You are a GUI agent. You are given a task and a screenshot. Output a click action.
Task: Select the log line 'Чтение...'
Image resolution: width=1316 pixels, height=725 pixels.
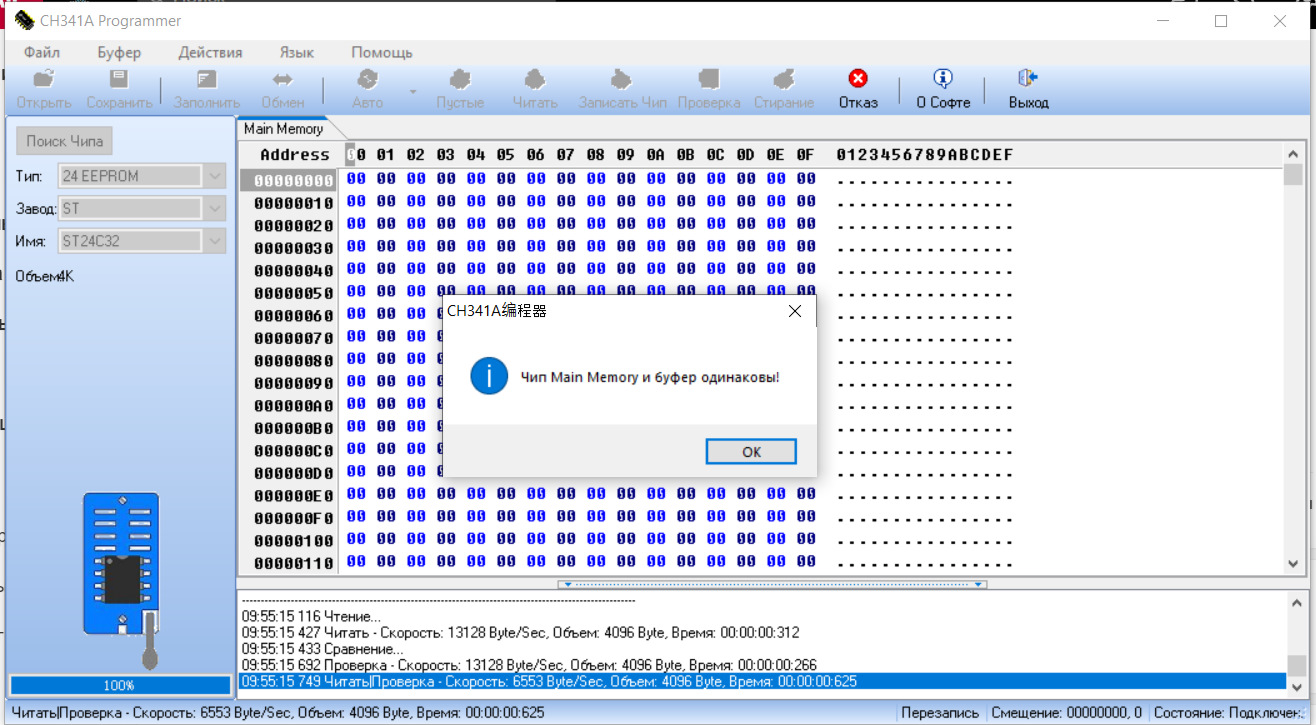tap(311, 617)
